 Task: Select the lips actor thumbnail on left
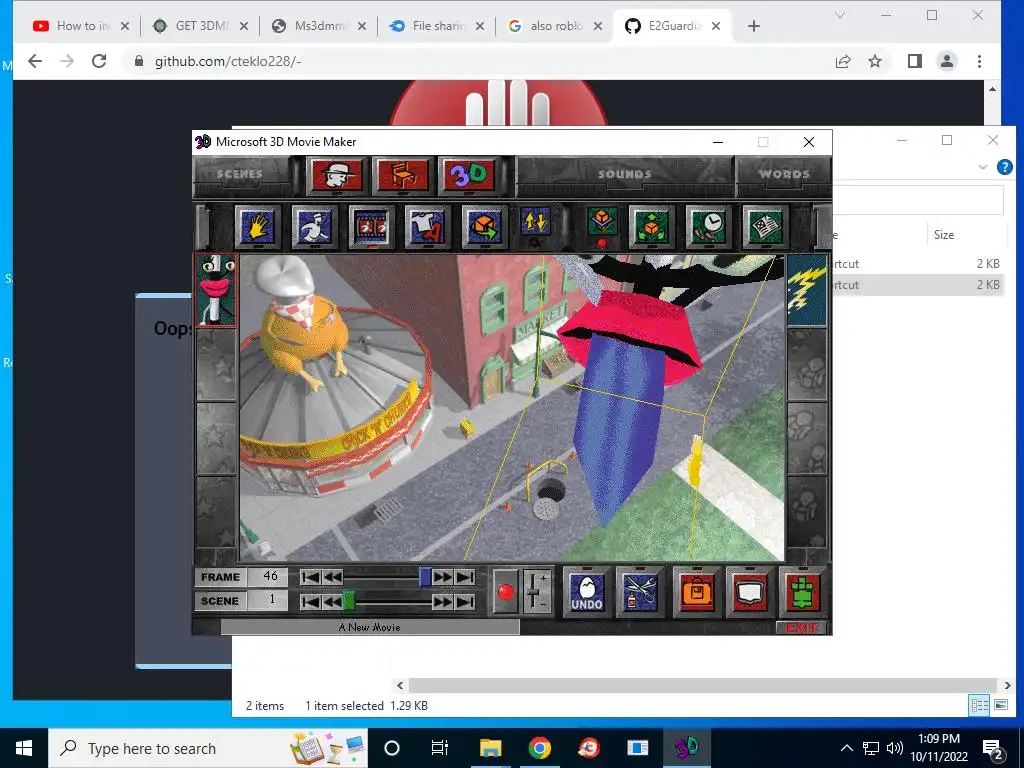[x=216, y=290]
